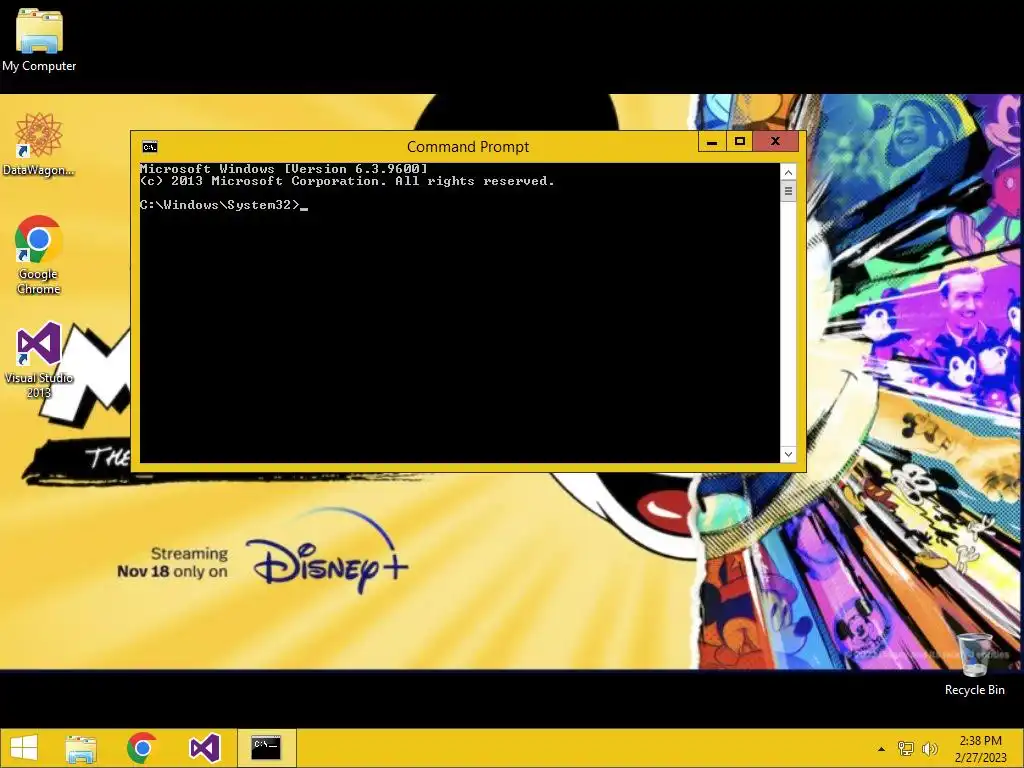
Task: Select the DataWagon desktop shortcut
Action: point(39,144)
